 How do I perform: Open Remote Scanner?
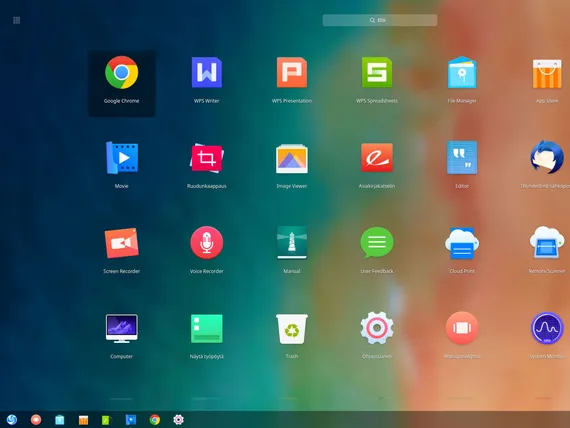click(x=547, y=242)
